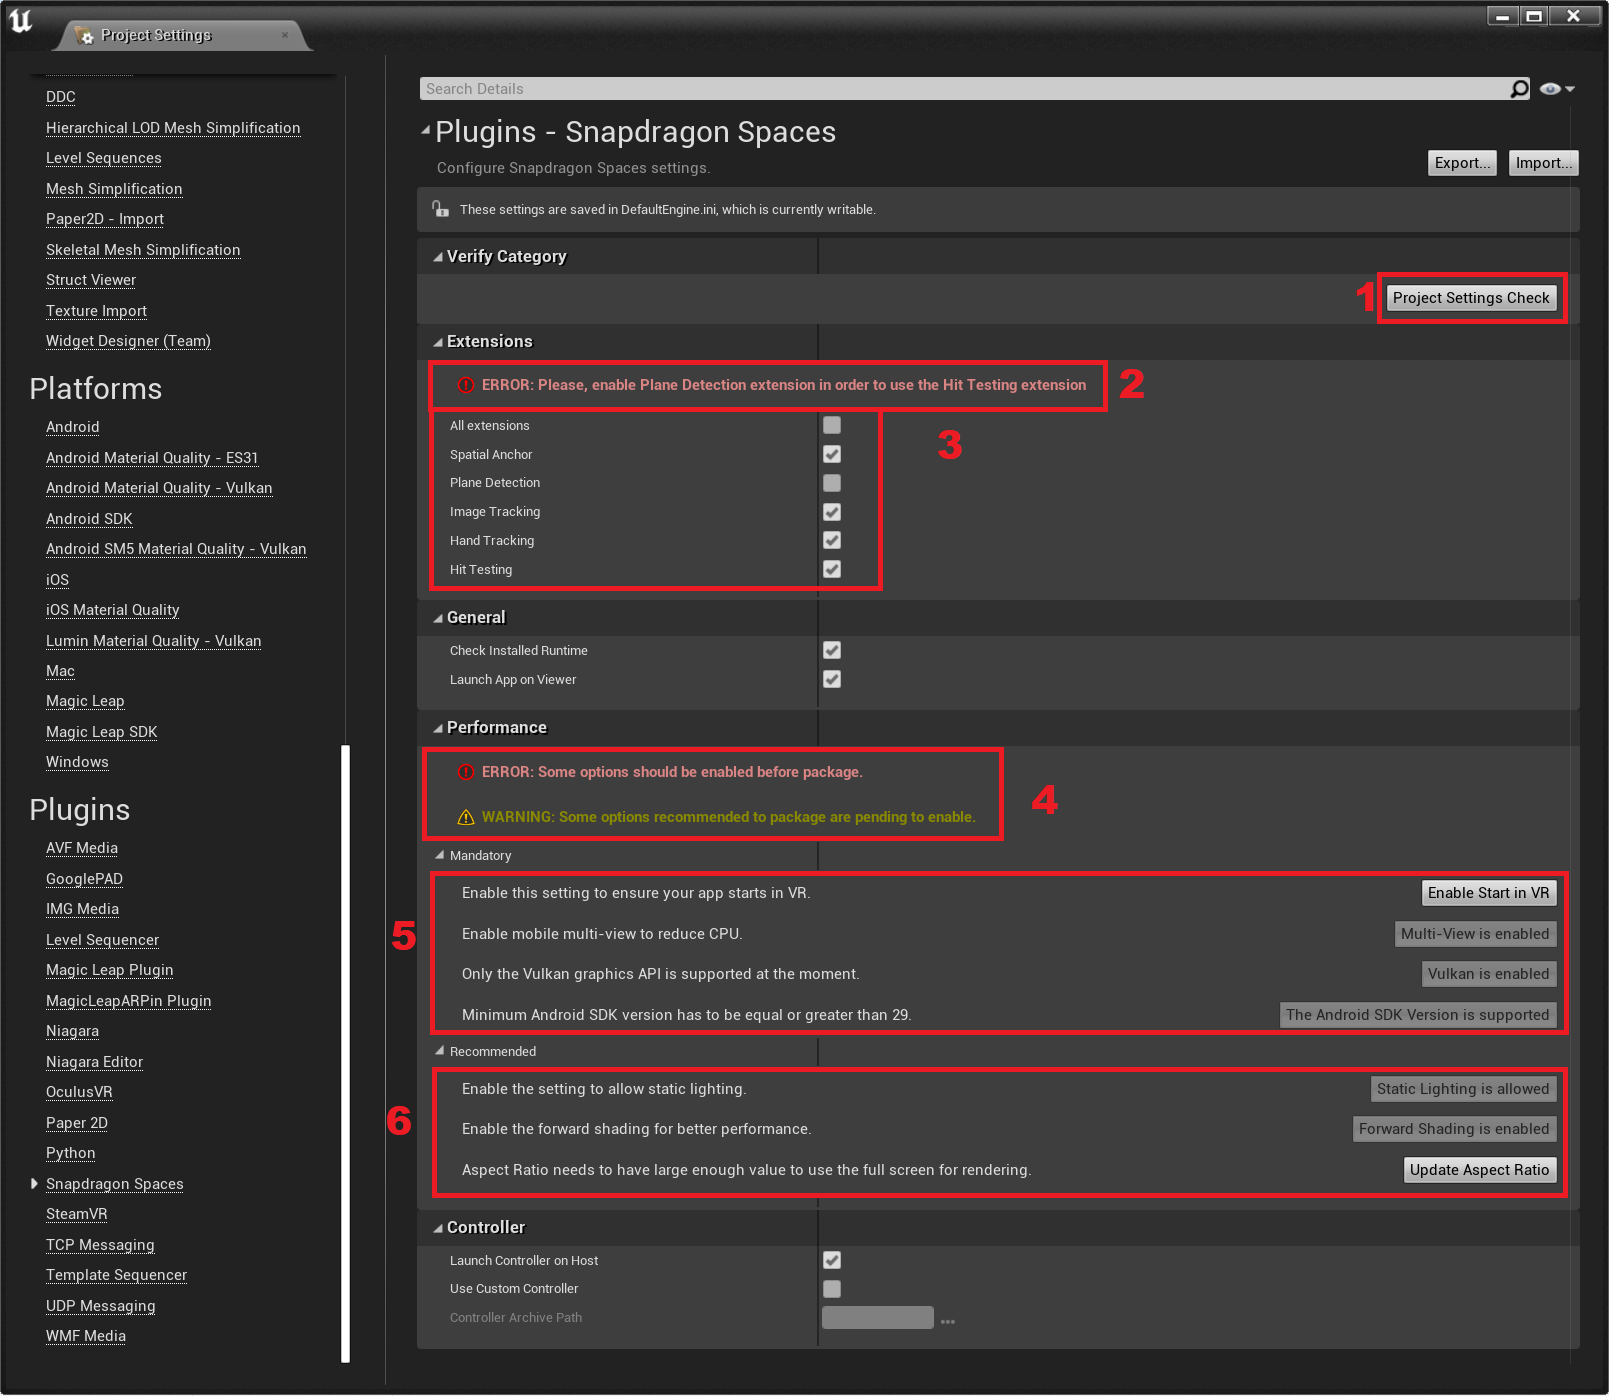Open Level Sequences settings
The width and height of the screenshot is (1609, 1396).
click(x=104, y=158)
